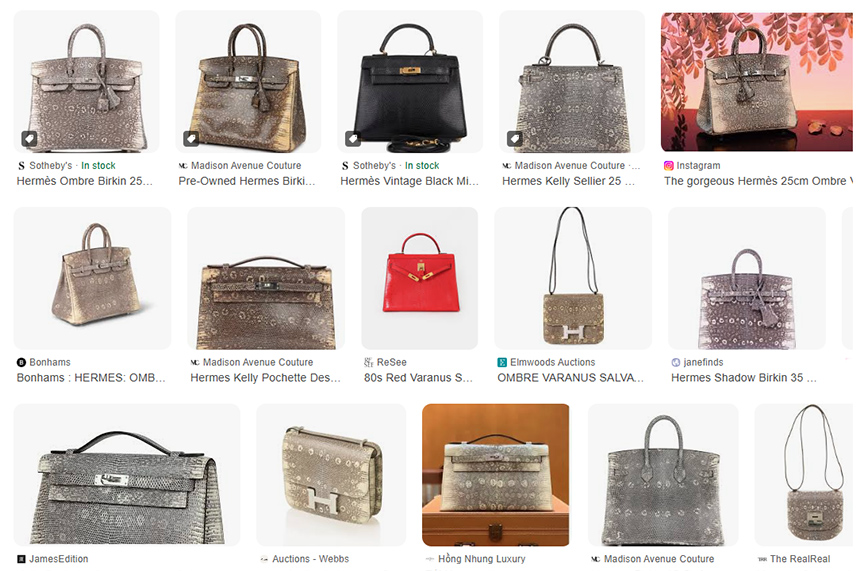This screenshot has width=864, height=571.
Task: Select the red Kelly bag thumbnail from ReSee
Action: (x=420, y=278)
